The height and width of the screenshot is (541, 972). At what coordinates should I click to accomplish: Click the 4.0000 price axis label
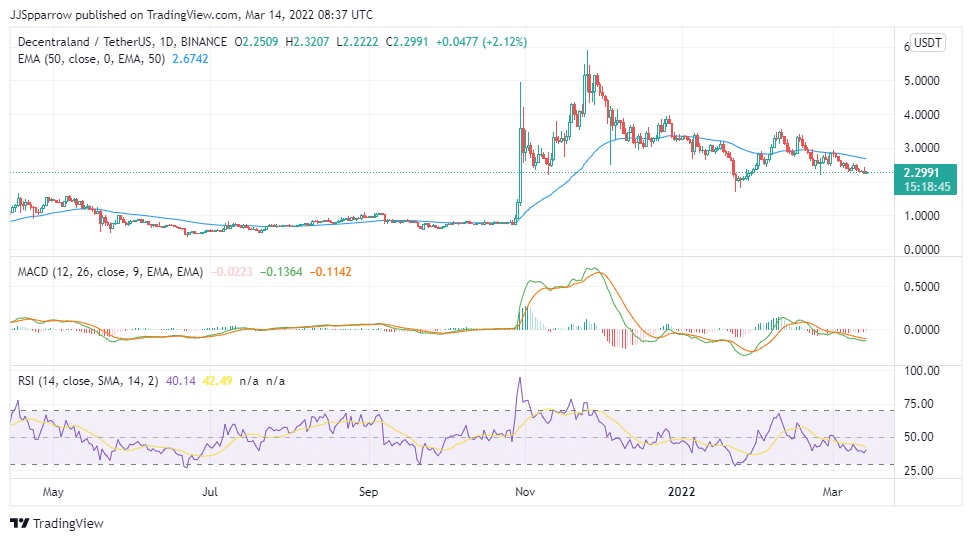point(922,115)
